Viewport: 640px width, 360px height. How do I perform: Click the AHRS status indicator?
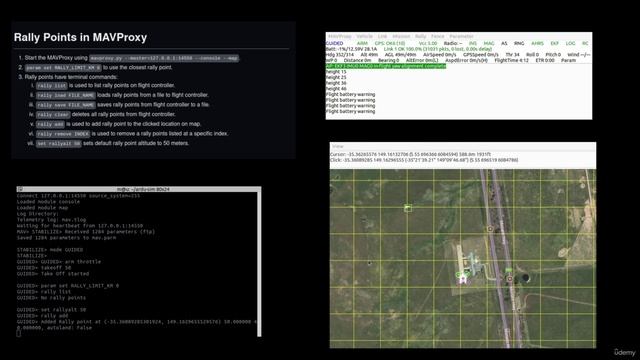(x=537, y=43)
